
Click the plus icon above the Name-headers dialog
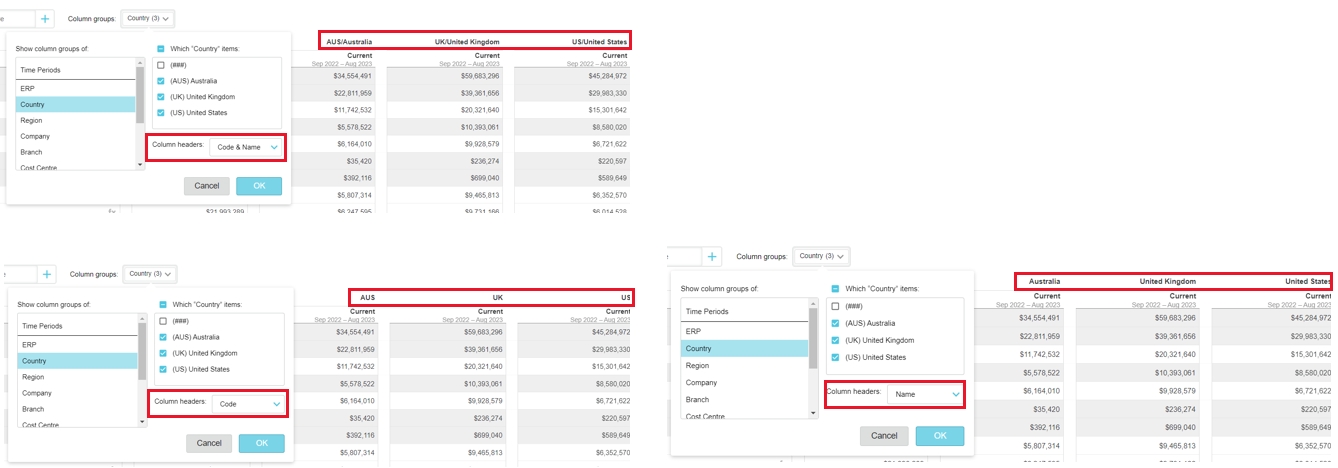coord(712,257)
